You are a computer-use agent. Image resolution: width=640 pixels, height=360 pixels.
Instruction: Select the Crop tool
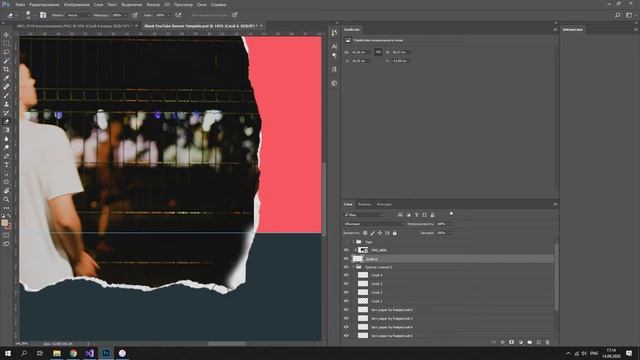coord(6,69)
